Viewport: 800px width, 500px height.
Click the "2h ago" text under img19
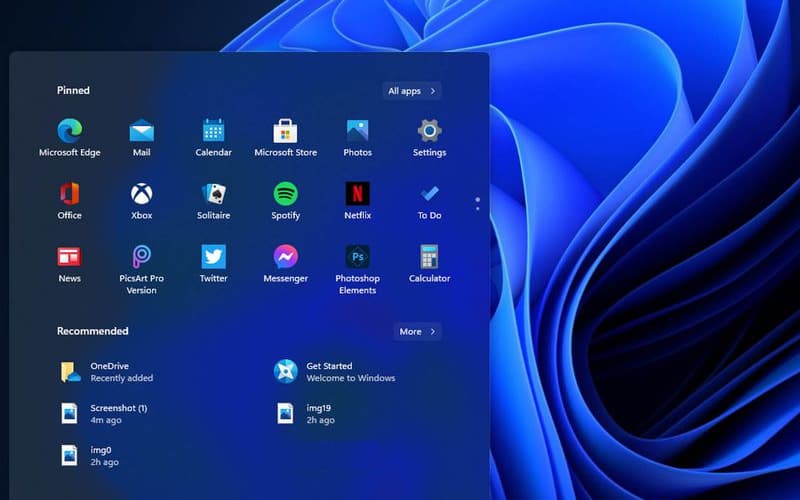pyautogui.click(x=320, y=420)
